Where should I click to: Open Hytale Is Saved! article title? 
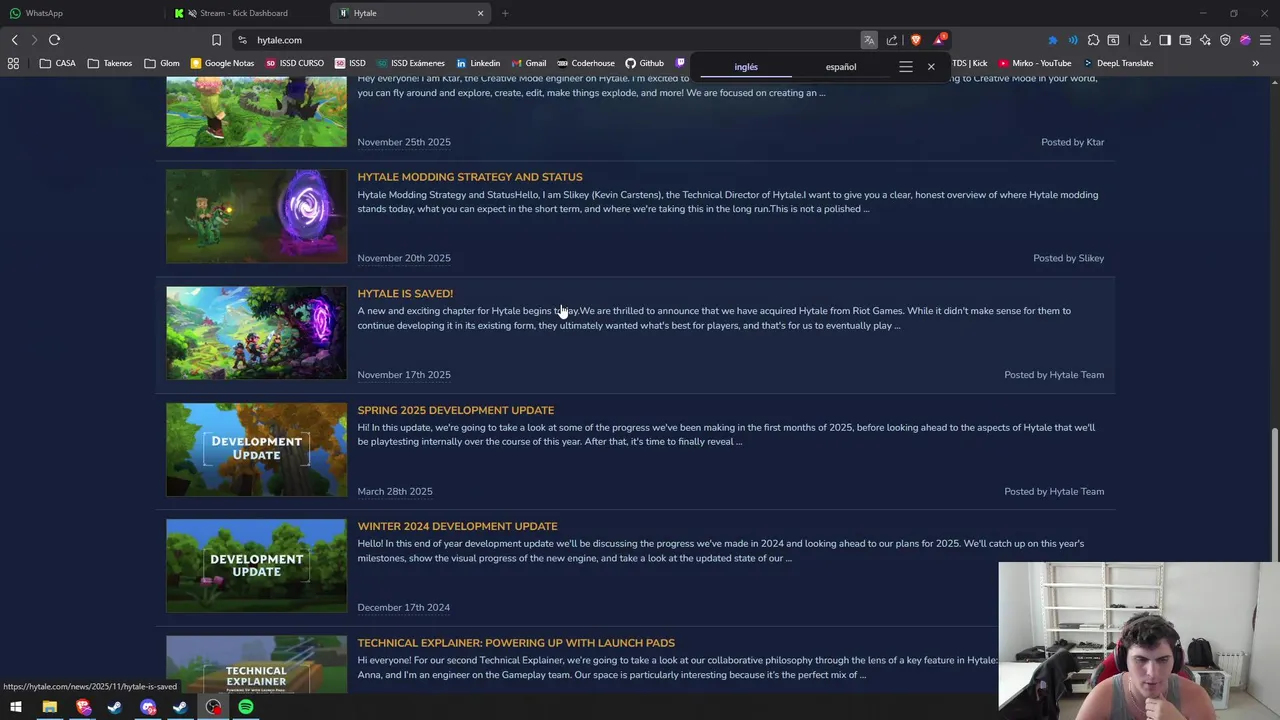pos(405,293)
